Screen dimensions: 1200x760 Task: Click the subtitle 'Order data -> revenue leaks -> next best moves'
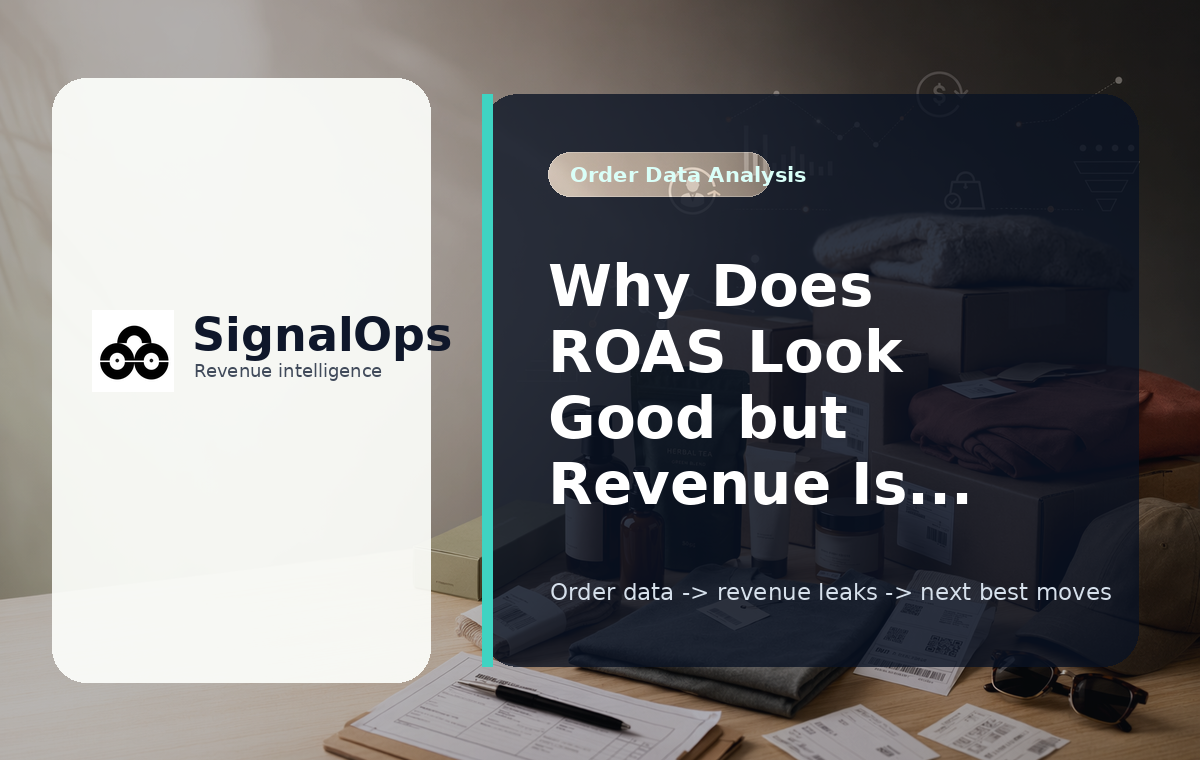pos(830,592)
